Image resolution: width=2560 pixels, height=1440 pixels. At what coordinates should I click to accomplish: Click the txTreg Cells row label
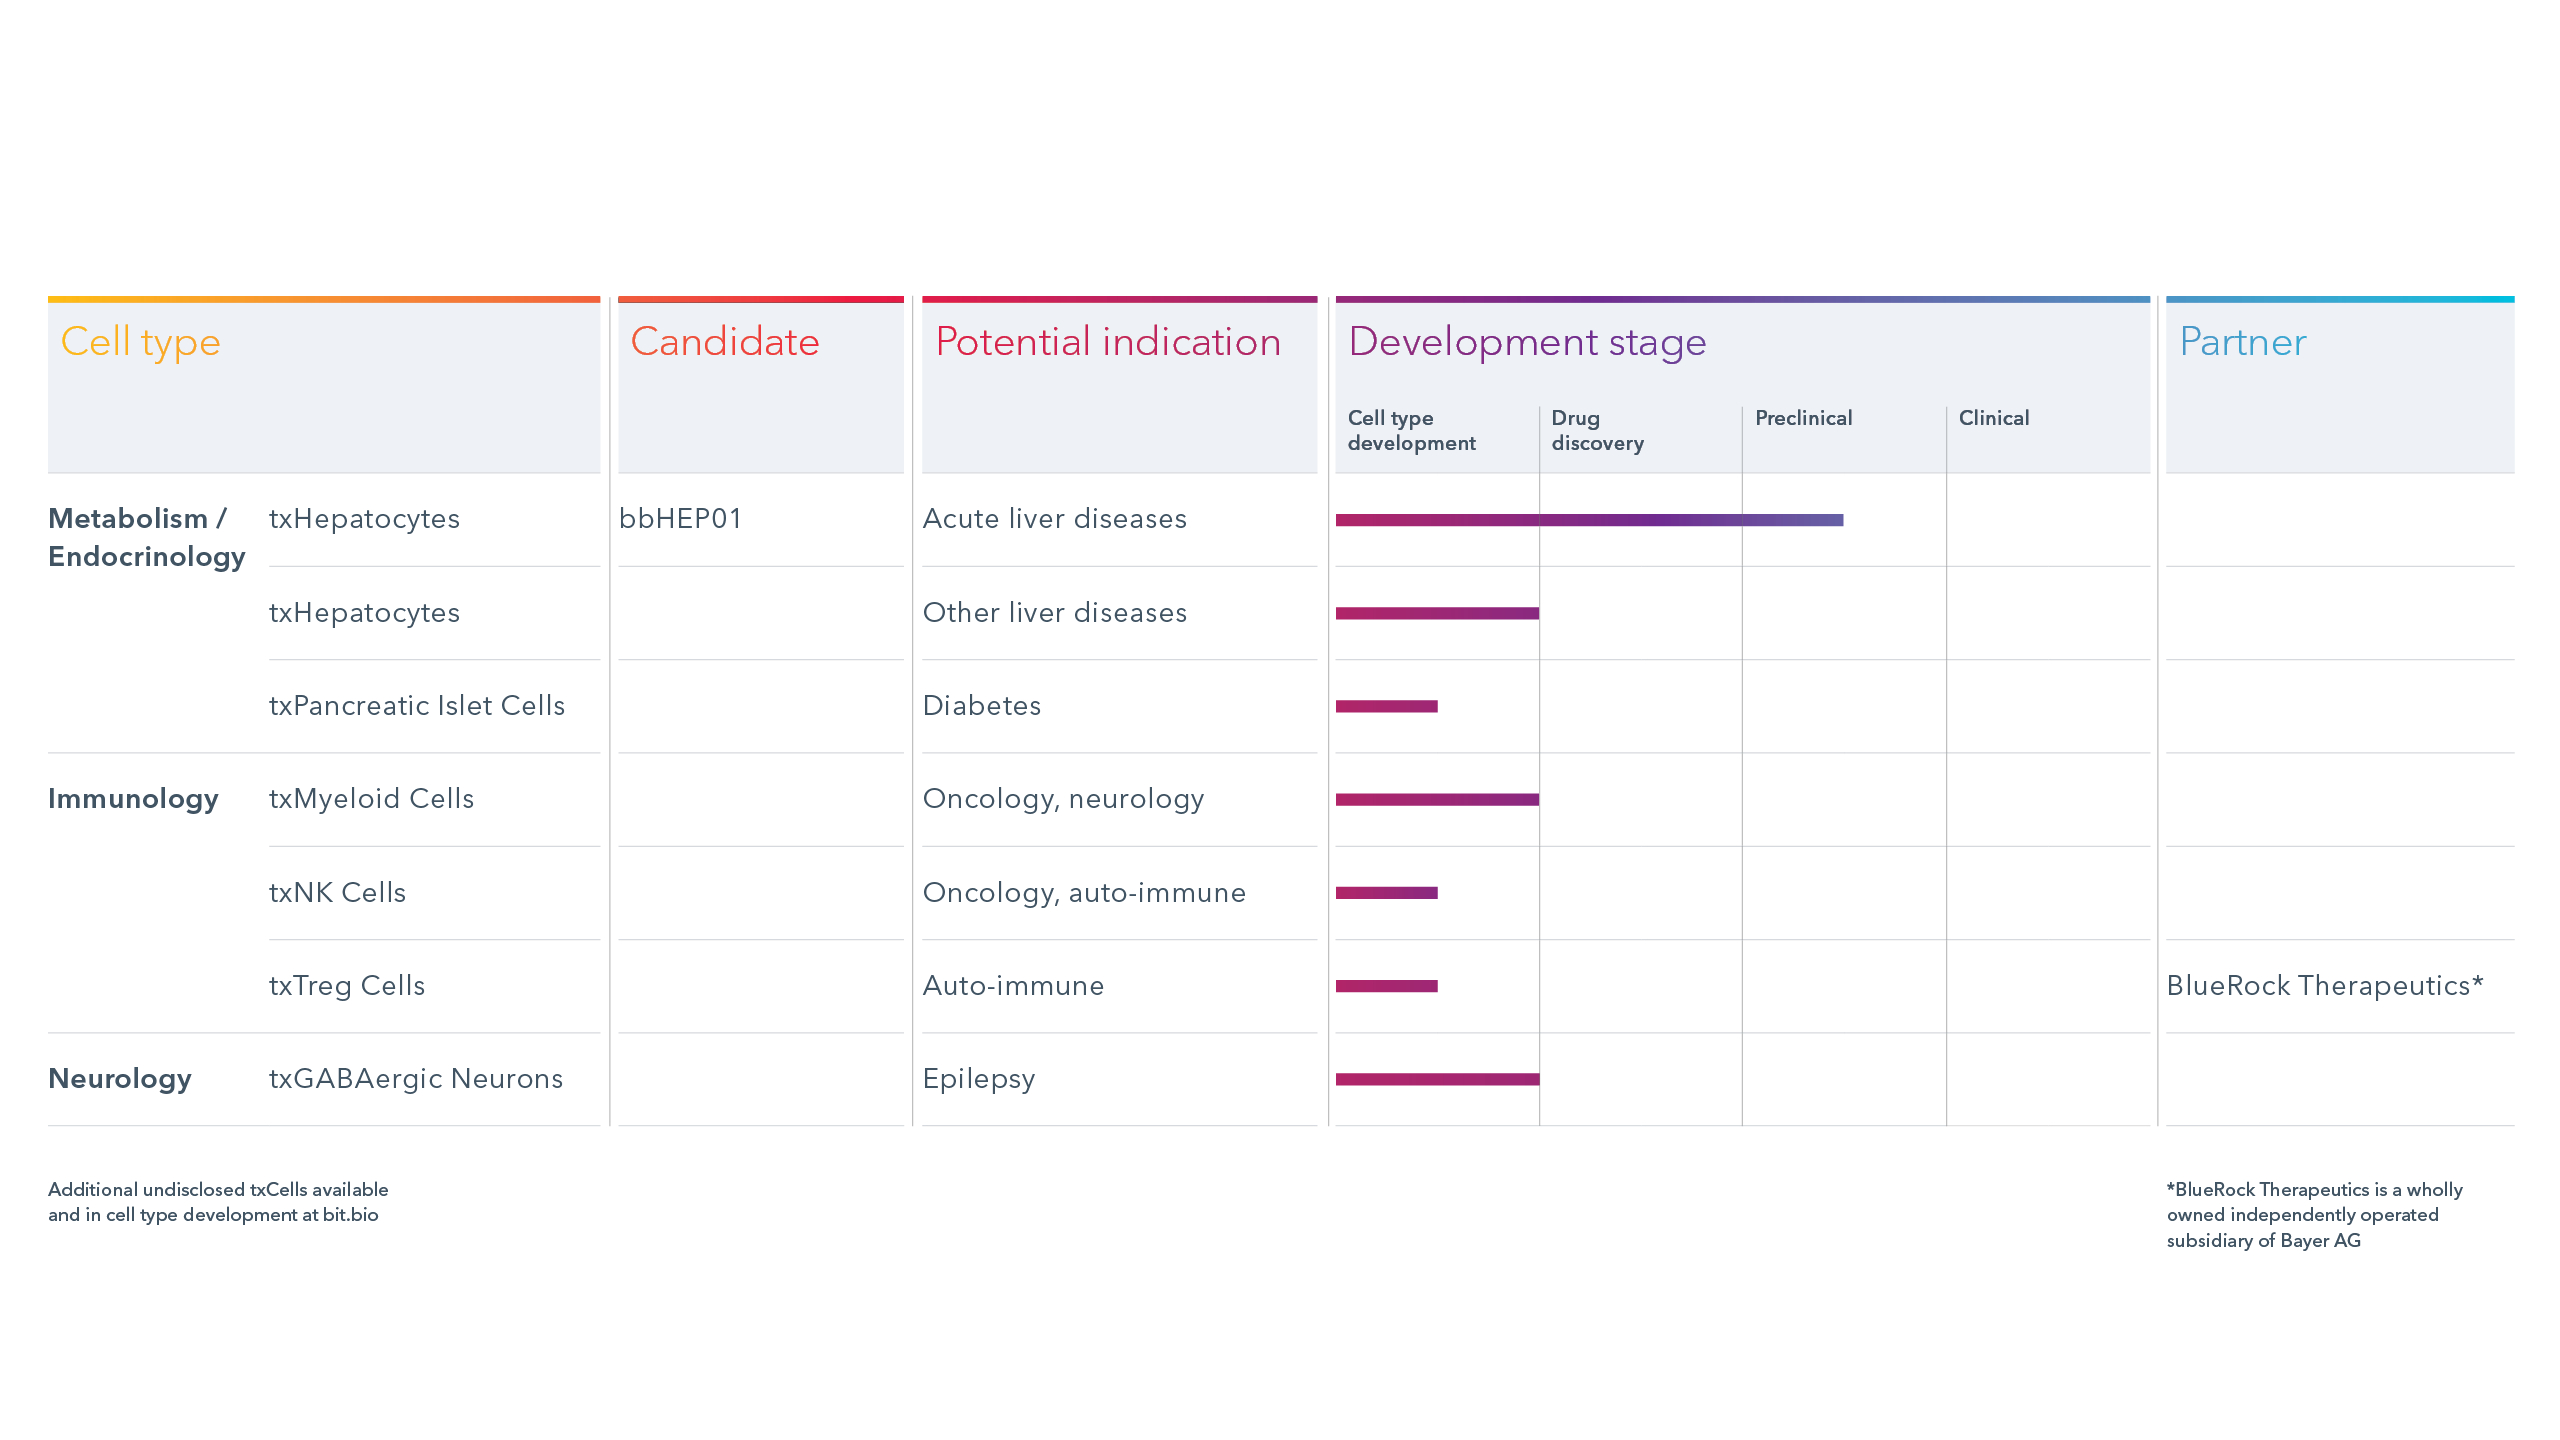tap(347, 986)
